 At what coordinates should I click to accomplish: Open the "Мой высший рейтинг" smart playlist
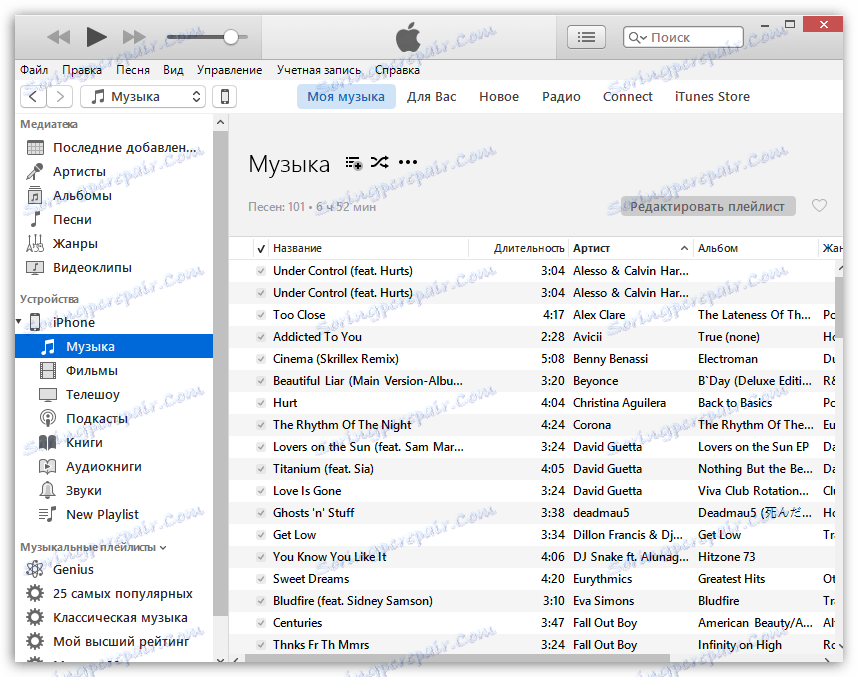[x=114, y=642]
